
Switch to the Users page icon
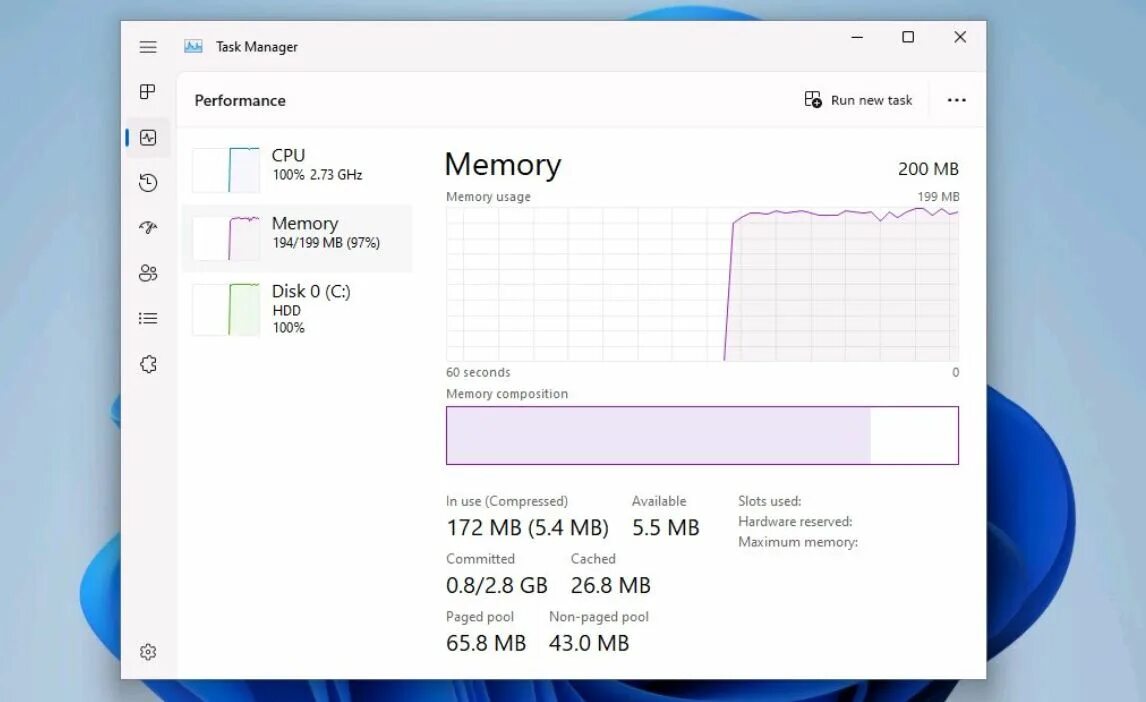tap(148, 273)
